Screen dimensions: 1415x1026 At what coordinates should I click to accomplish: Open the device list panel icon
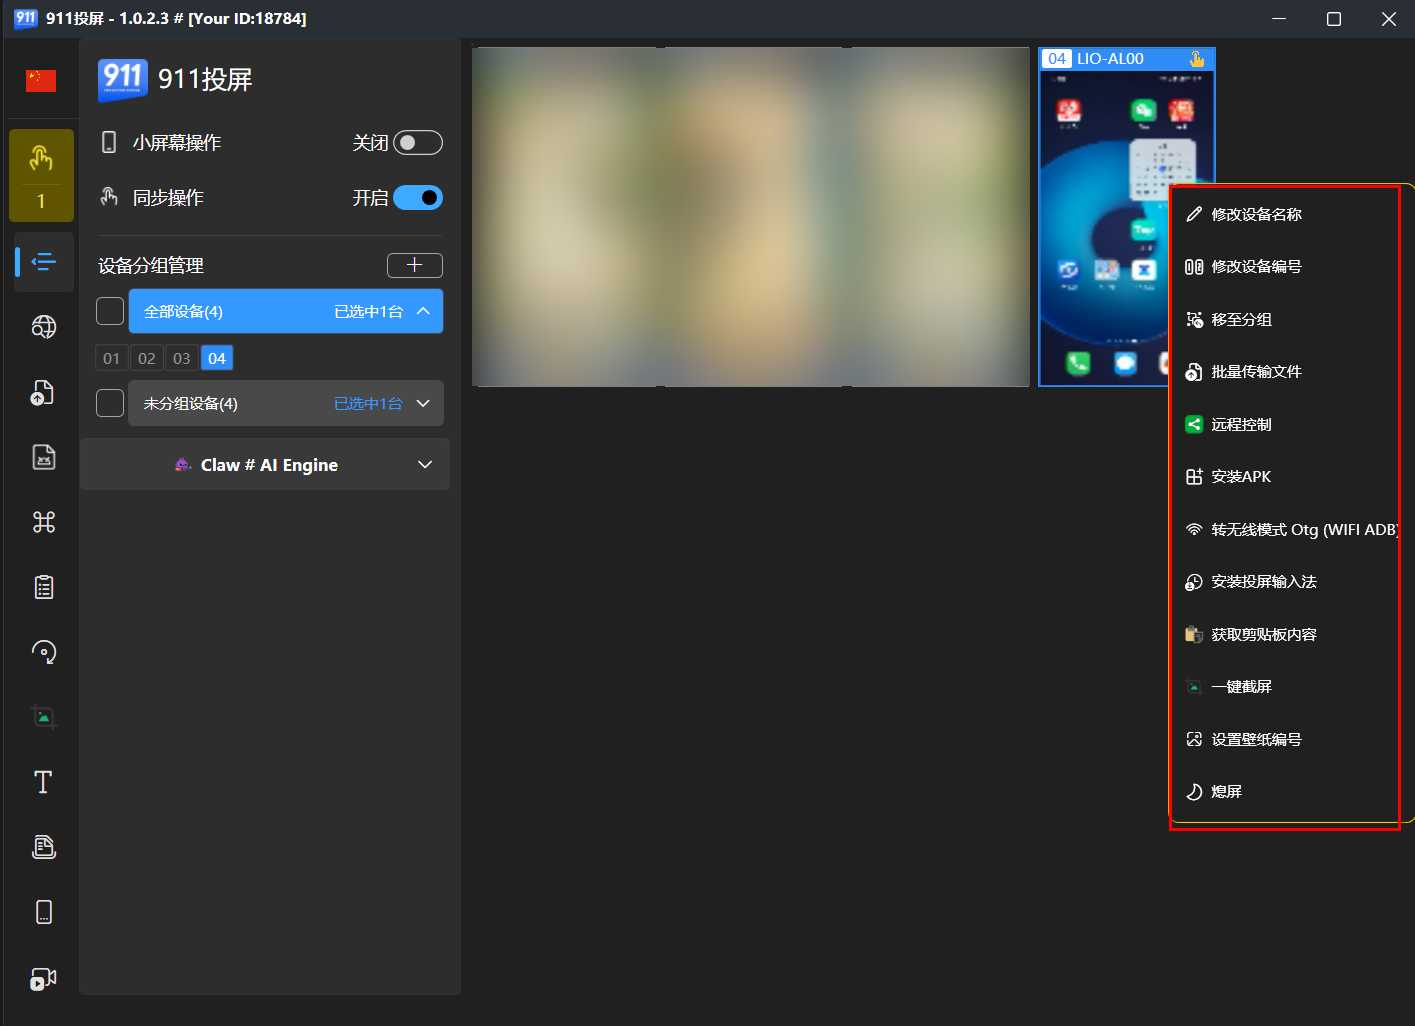click(43, 262)
